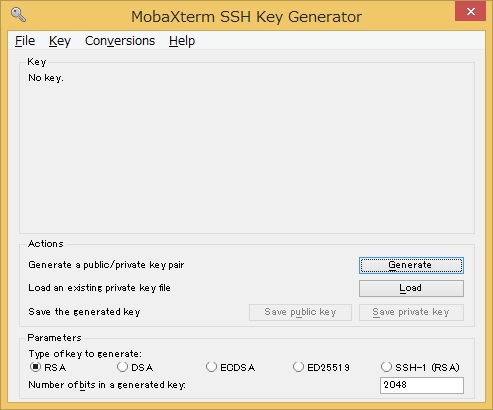Click the 'No key.' status text
Image resolution: width=493 pixels, height=410 pixels.
coord(46,78)
